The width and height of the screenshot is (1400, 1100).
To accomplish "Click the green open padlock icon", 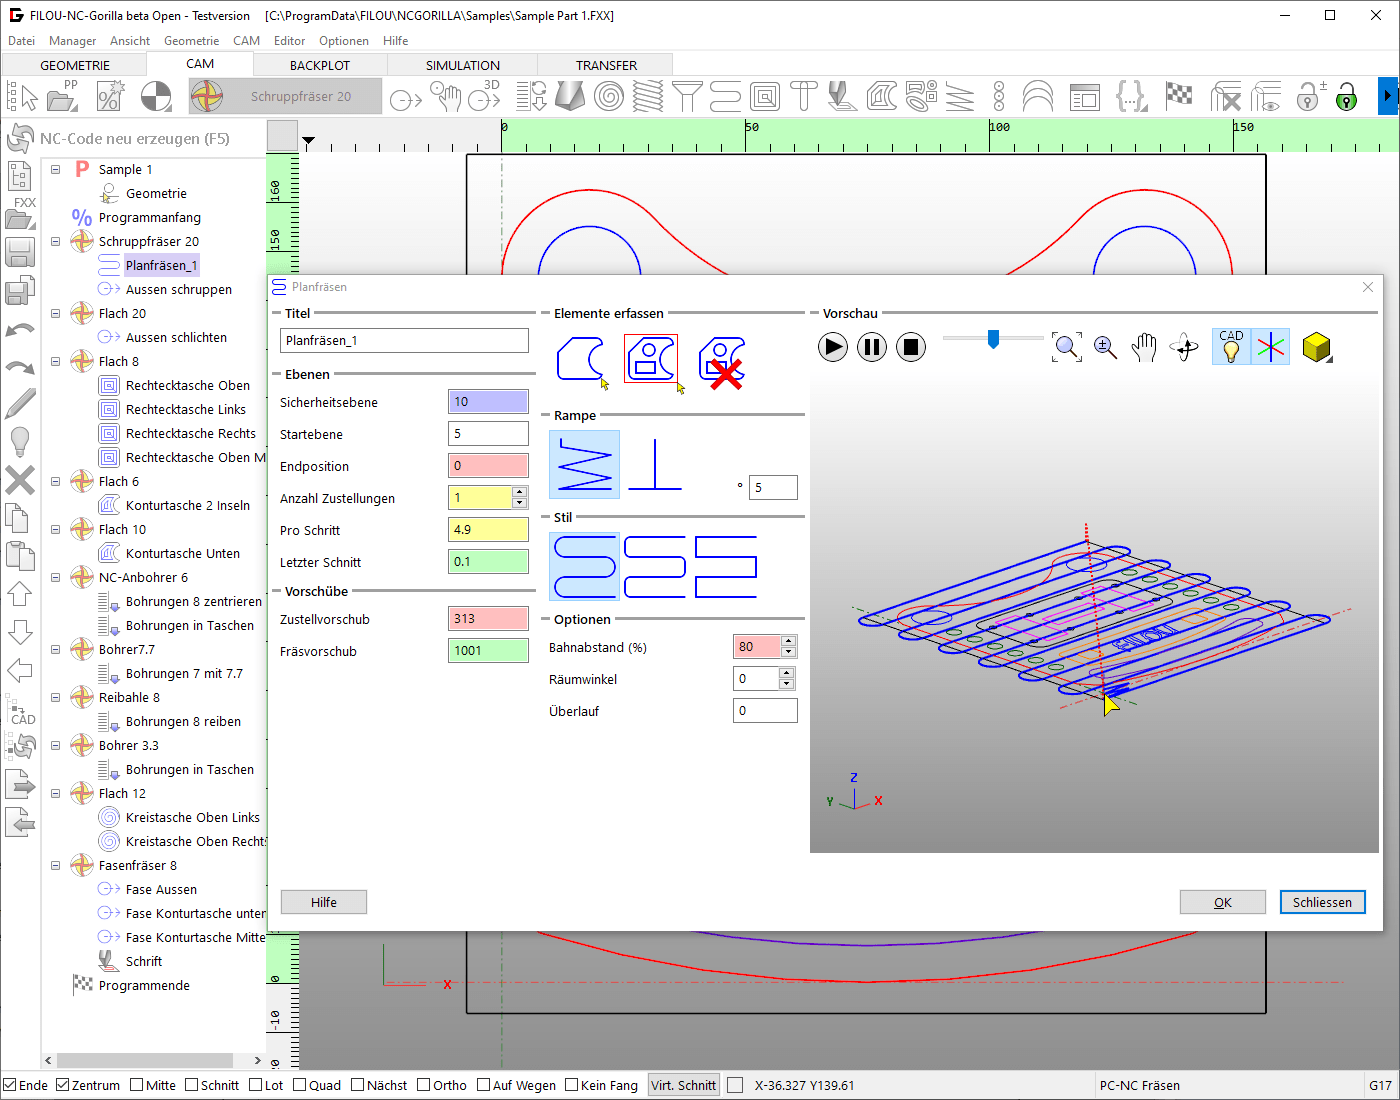I will 1347,97.
